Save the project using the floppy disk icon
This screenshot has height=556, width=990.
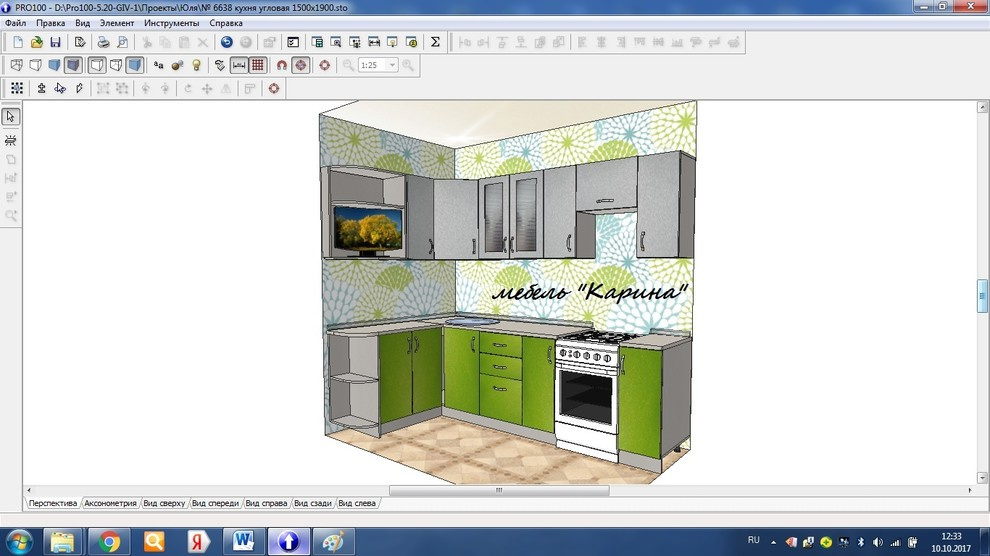[x=55, y=42]
